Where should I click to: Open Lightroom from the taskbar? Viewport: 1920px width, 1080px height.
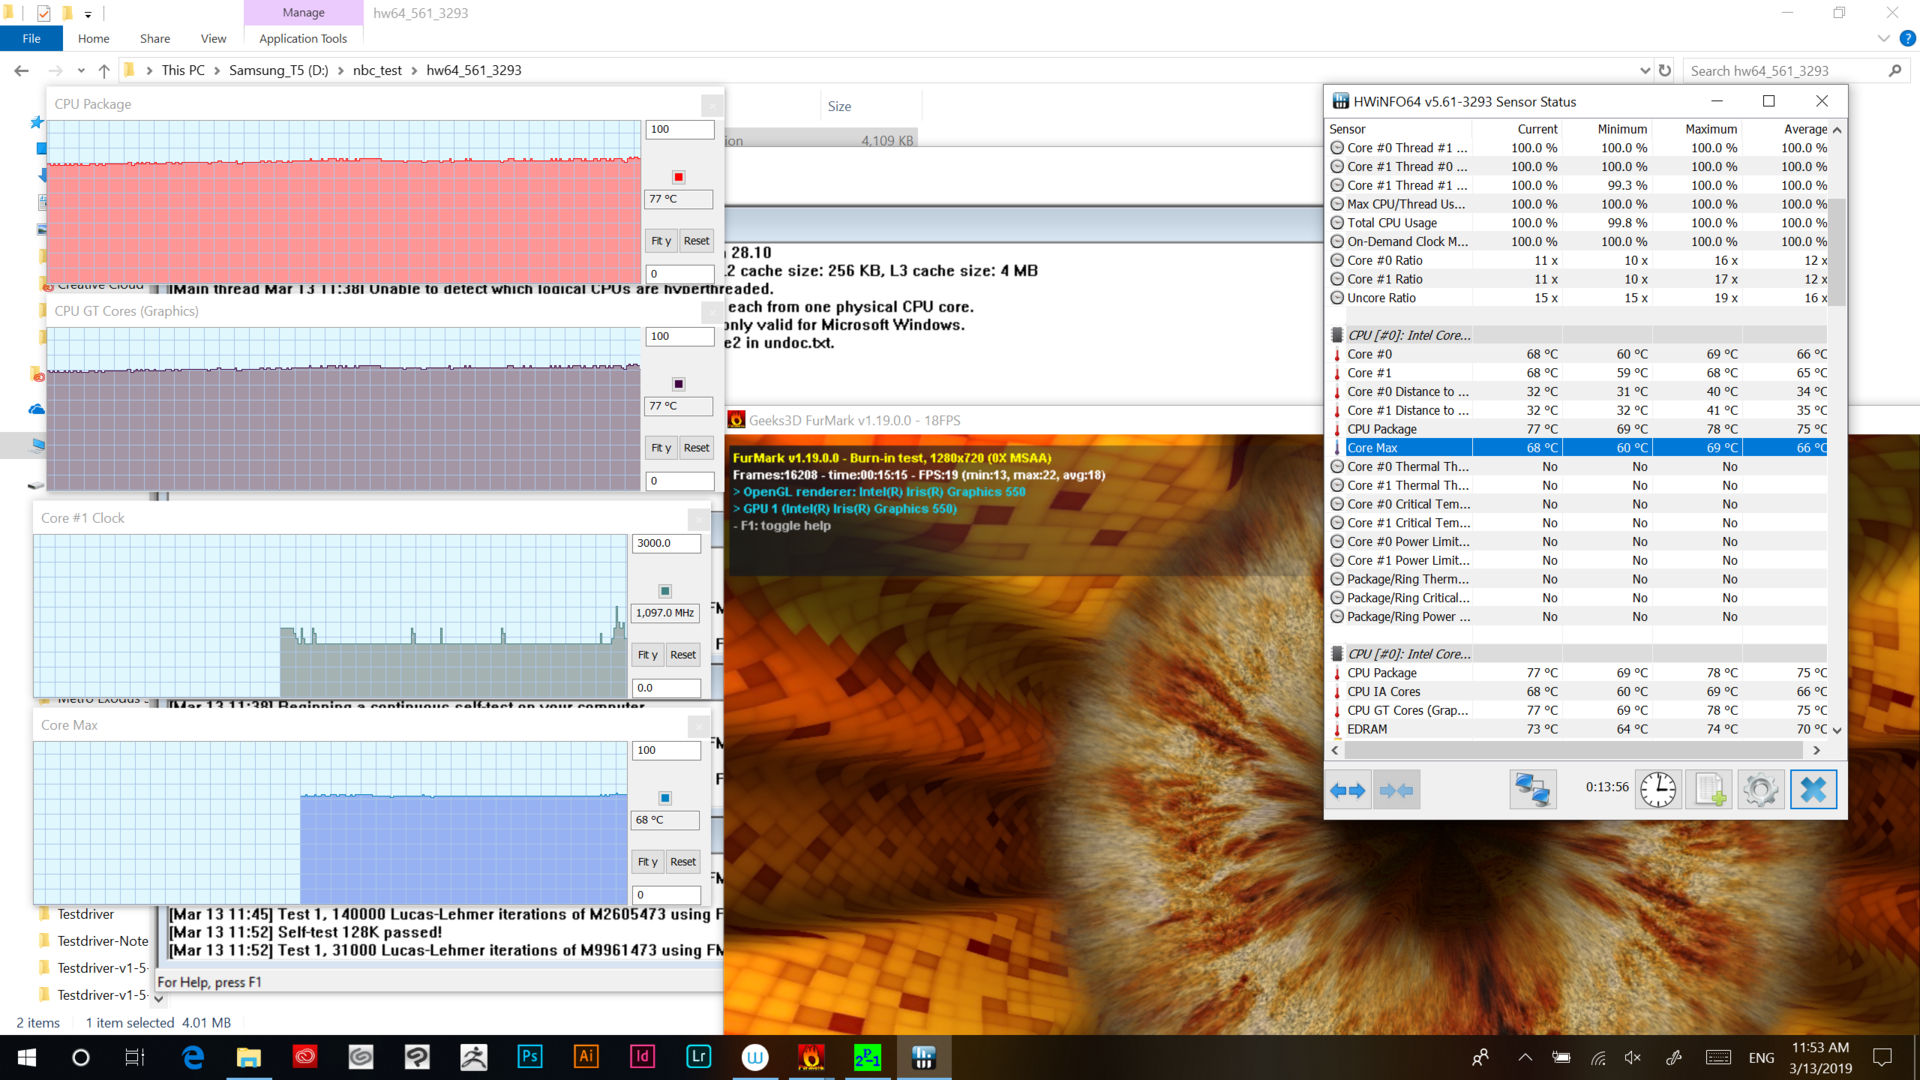(x=698, y=1057)
